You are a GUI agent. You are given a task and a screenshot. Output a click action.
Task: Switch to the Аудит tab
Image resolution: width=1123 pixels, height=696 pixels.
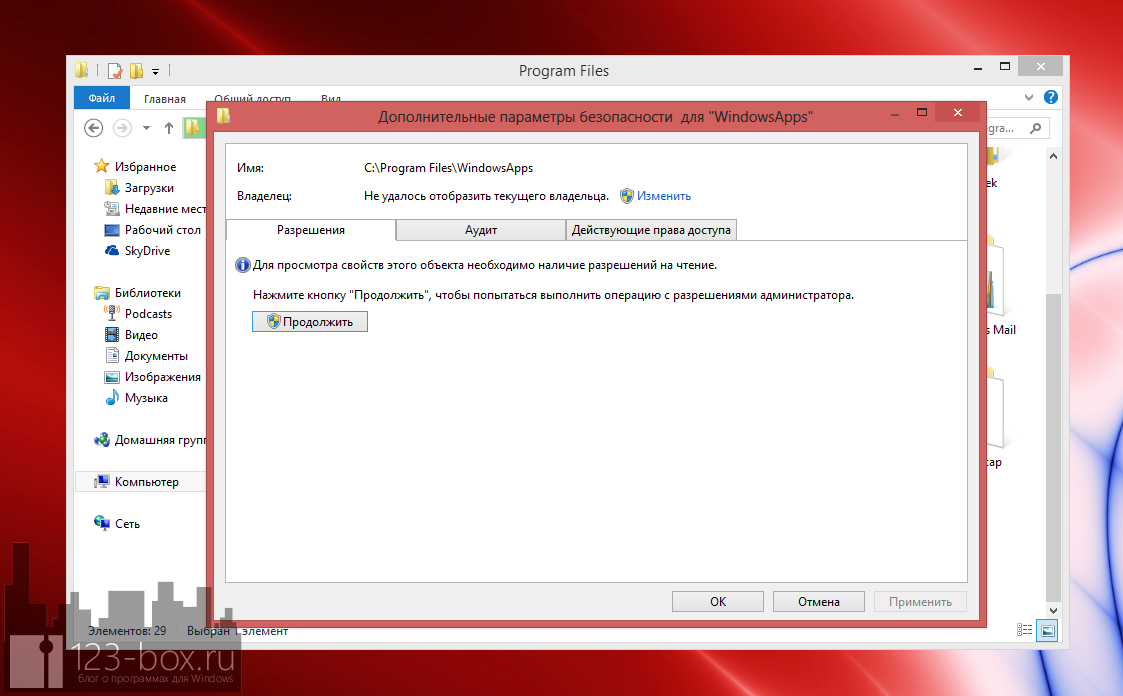[x=481, y=230]
